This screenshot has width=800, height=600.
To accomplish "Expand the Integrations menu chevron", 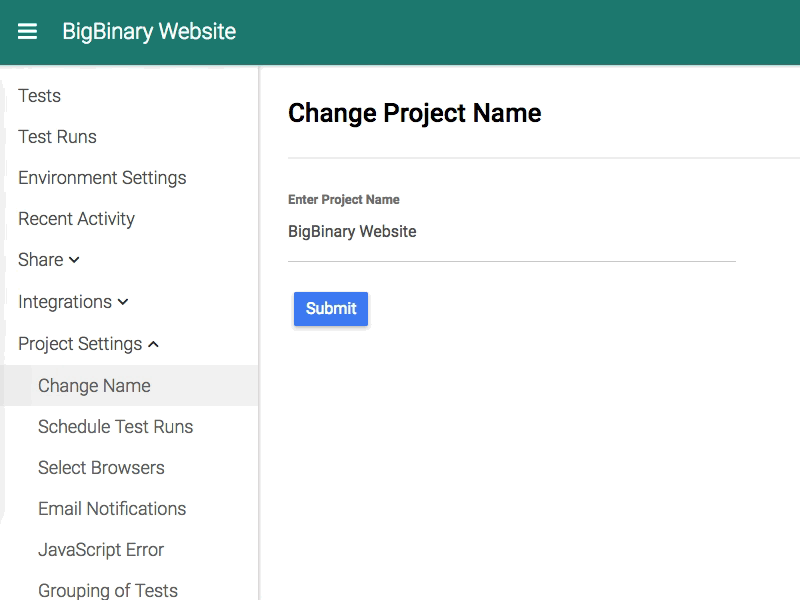I will (123, 302).
